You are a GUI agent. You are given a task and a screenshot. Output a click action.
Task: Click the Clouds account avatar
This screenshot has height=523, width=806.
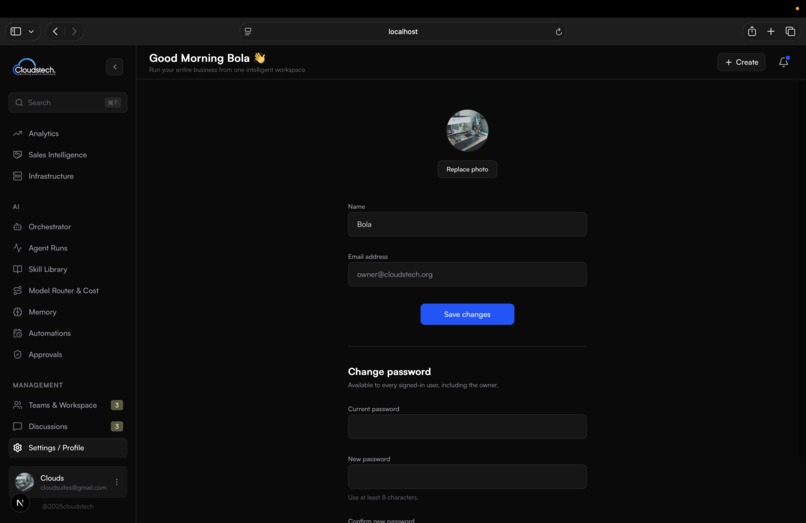coord(24,482)
